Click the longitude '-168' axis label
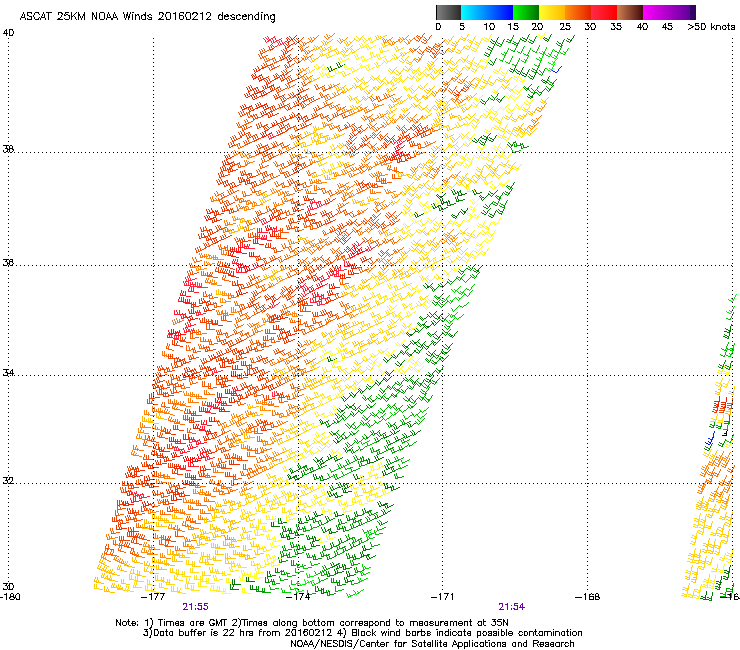Image resolution: width=740 pixels, height=650 pixels. tap(588, 597)
